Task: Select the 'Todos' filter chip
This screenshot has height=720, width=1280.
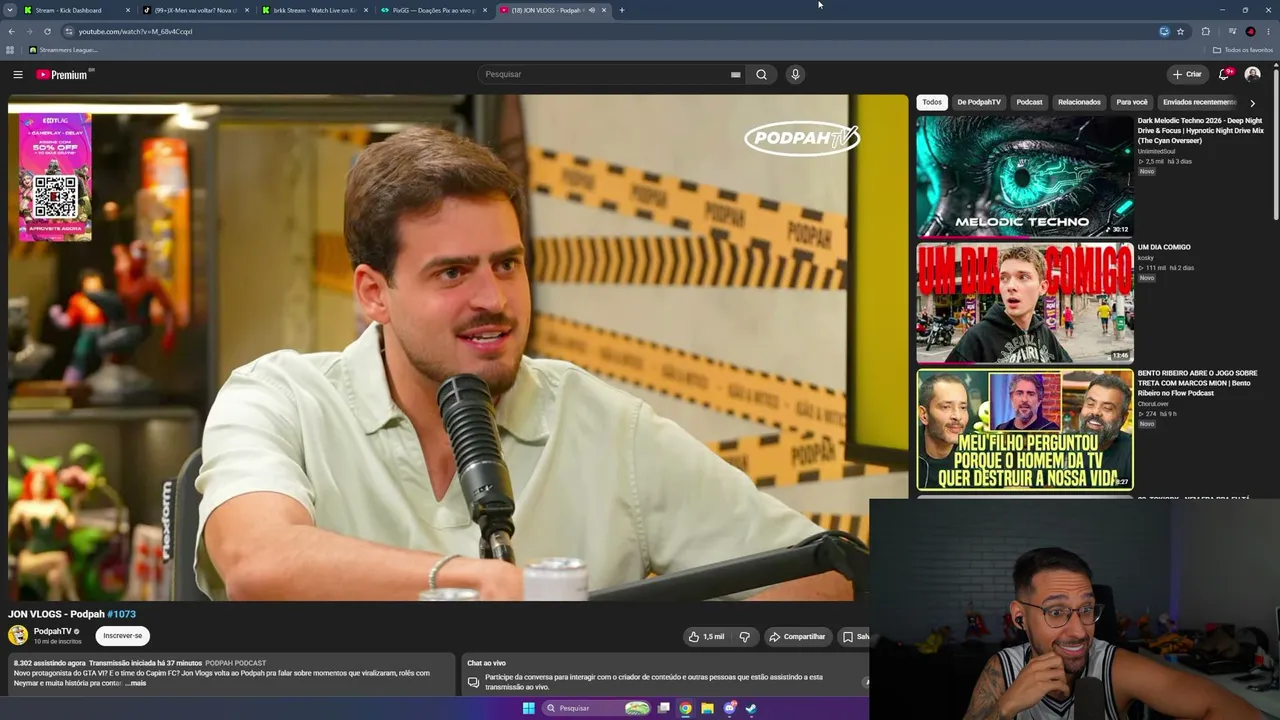Action: point(932,102)
